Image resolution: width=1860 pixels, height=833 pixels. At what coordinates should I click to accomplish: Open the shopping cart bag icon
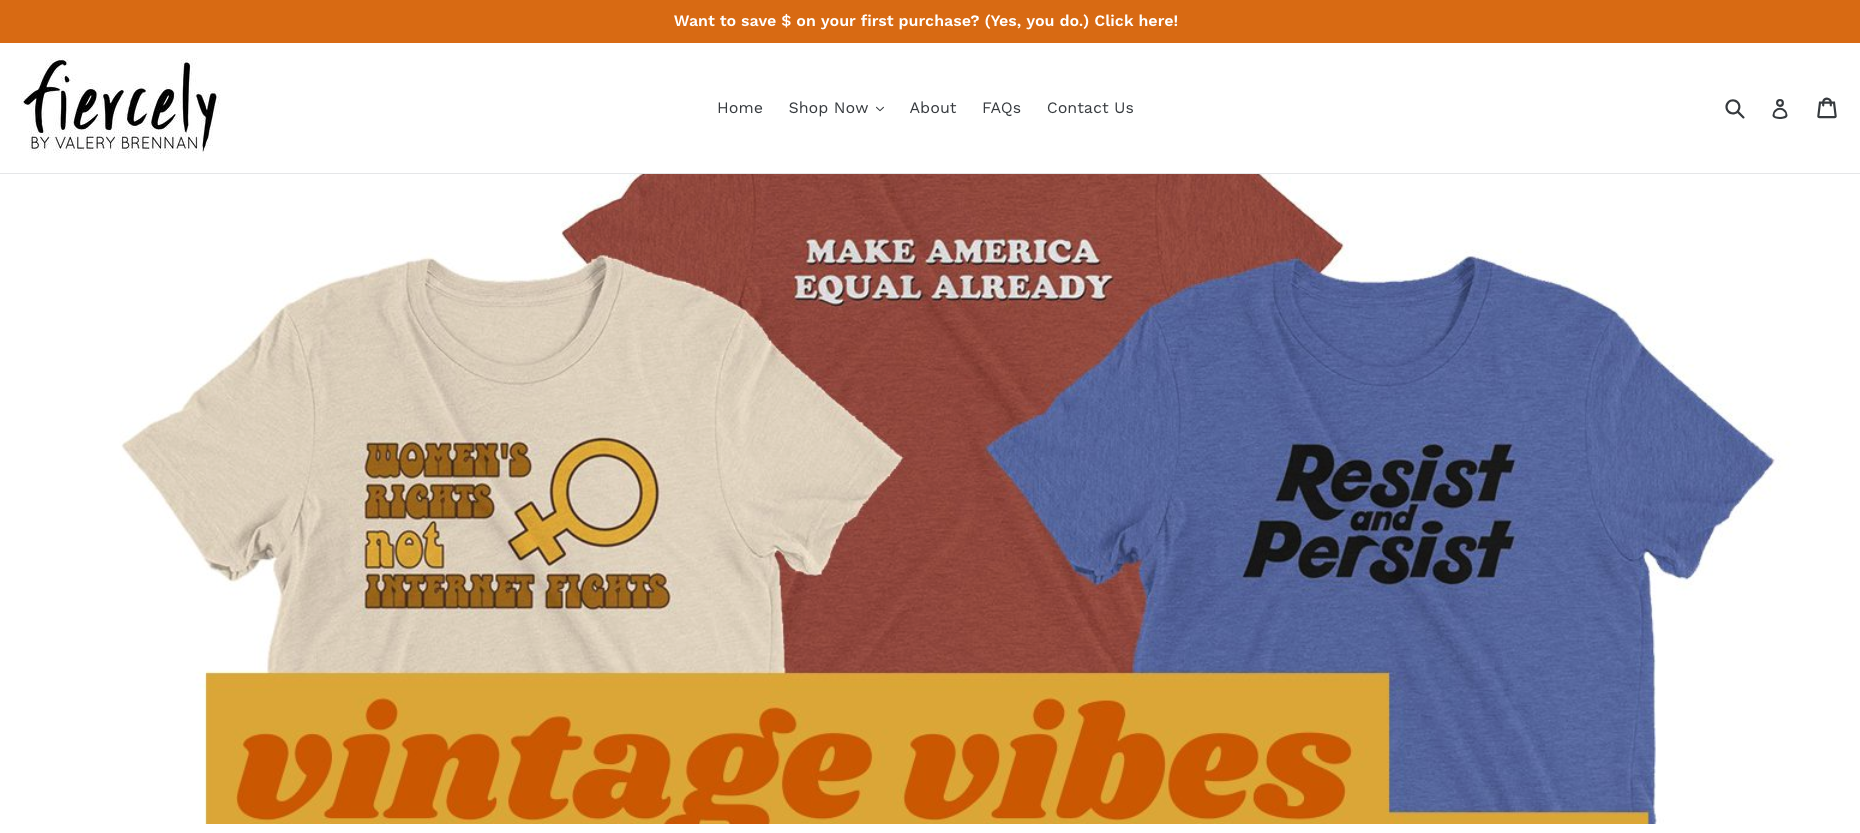click(x=1827, y=107)
